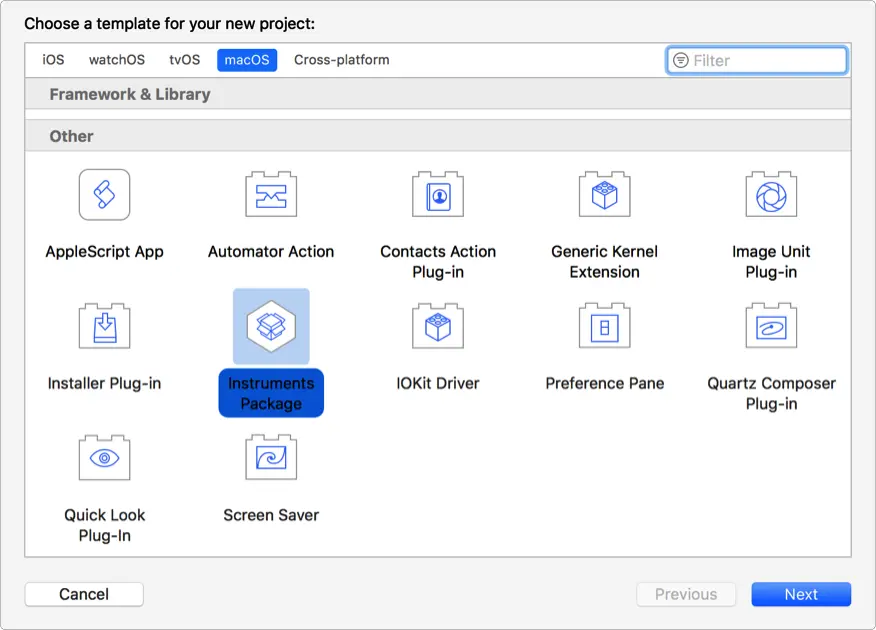Click the "Generic Kernel Extension" label
Image resolution: width=876 pixels, height=630 pixels.
pyautogui.click(x=604, y=262)
